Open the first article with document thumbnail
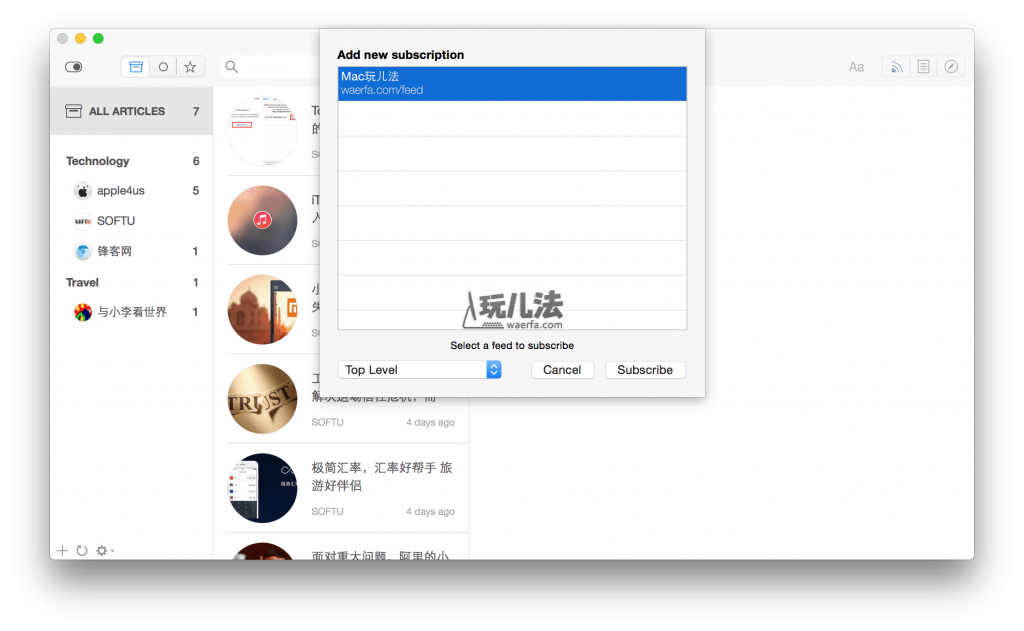Image resolution: width=1024 pixels, height=631 pixels. 263,131
